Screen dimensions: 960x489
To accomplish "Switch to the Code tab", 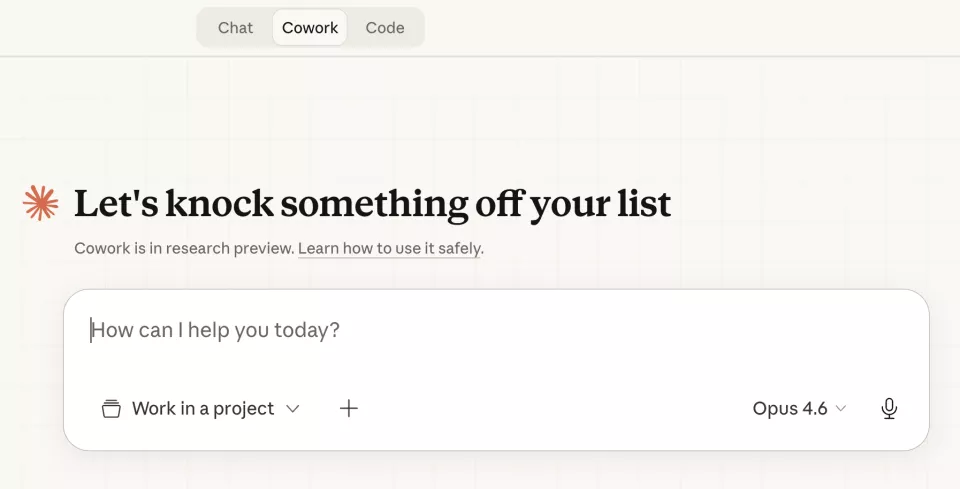I will 385,28.
